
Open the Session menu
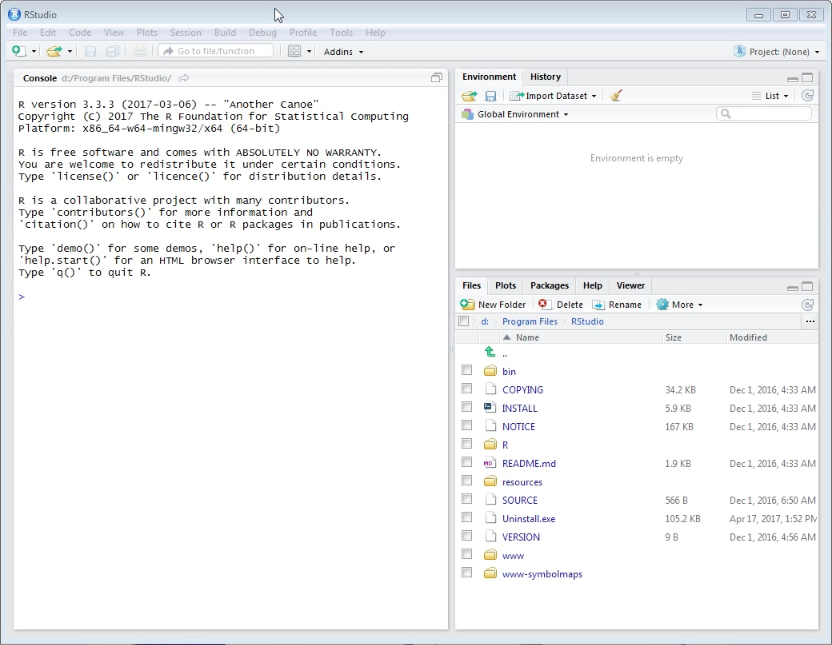tap(185, 32)
